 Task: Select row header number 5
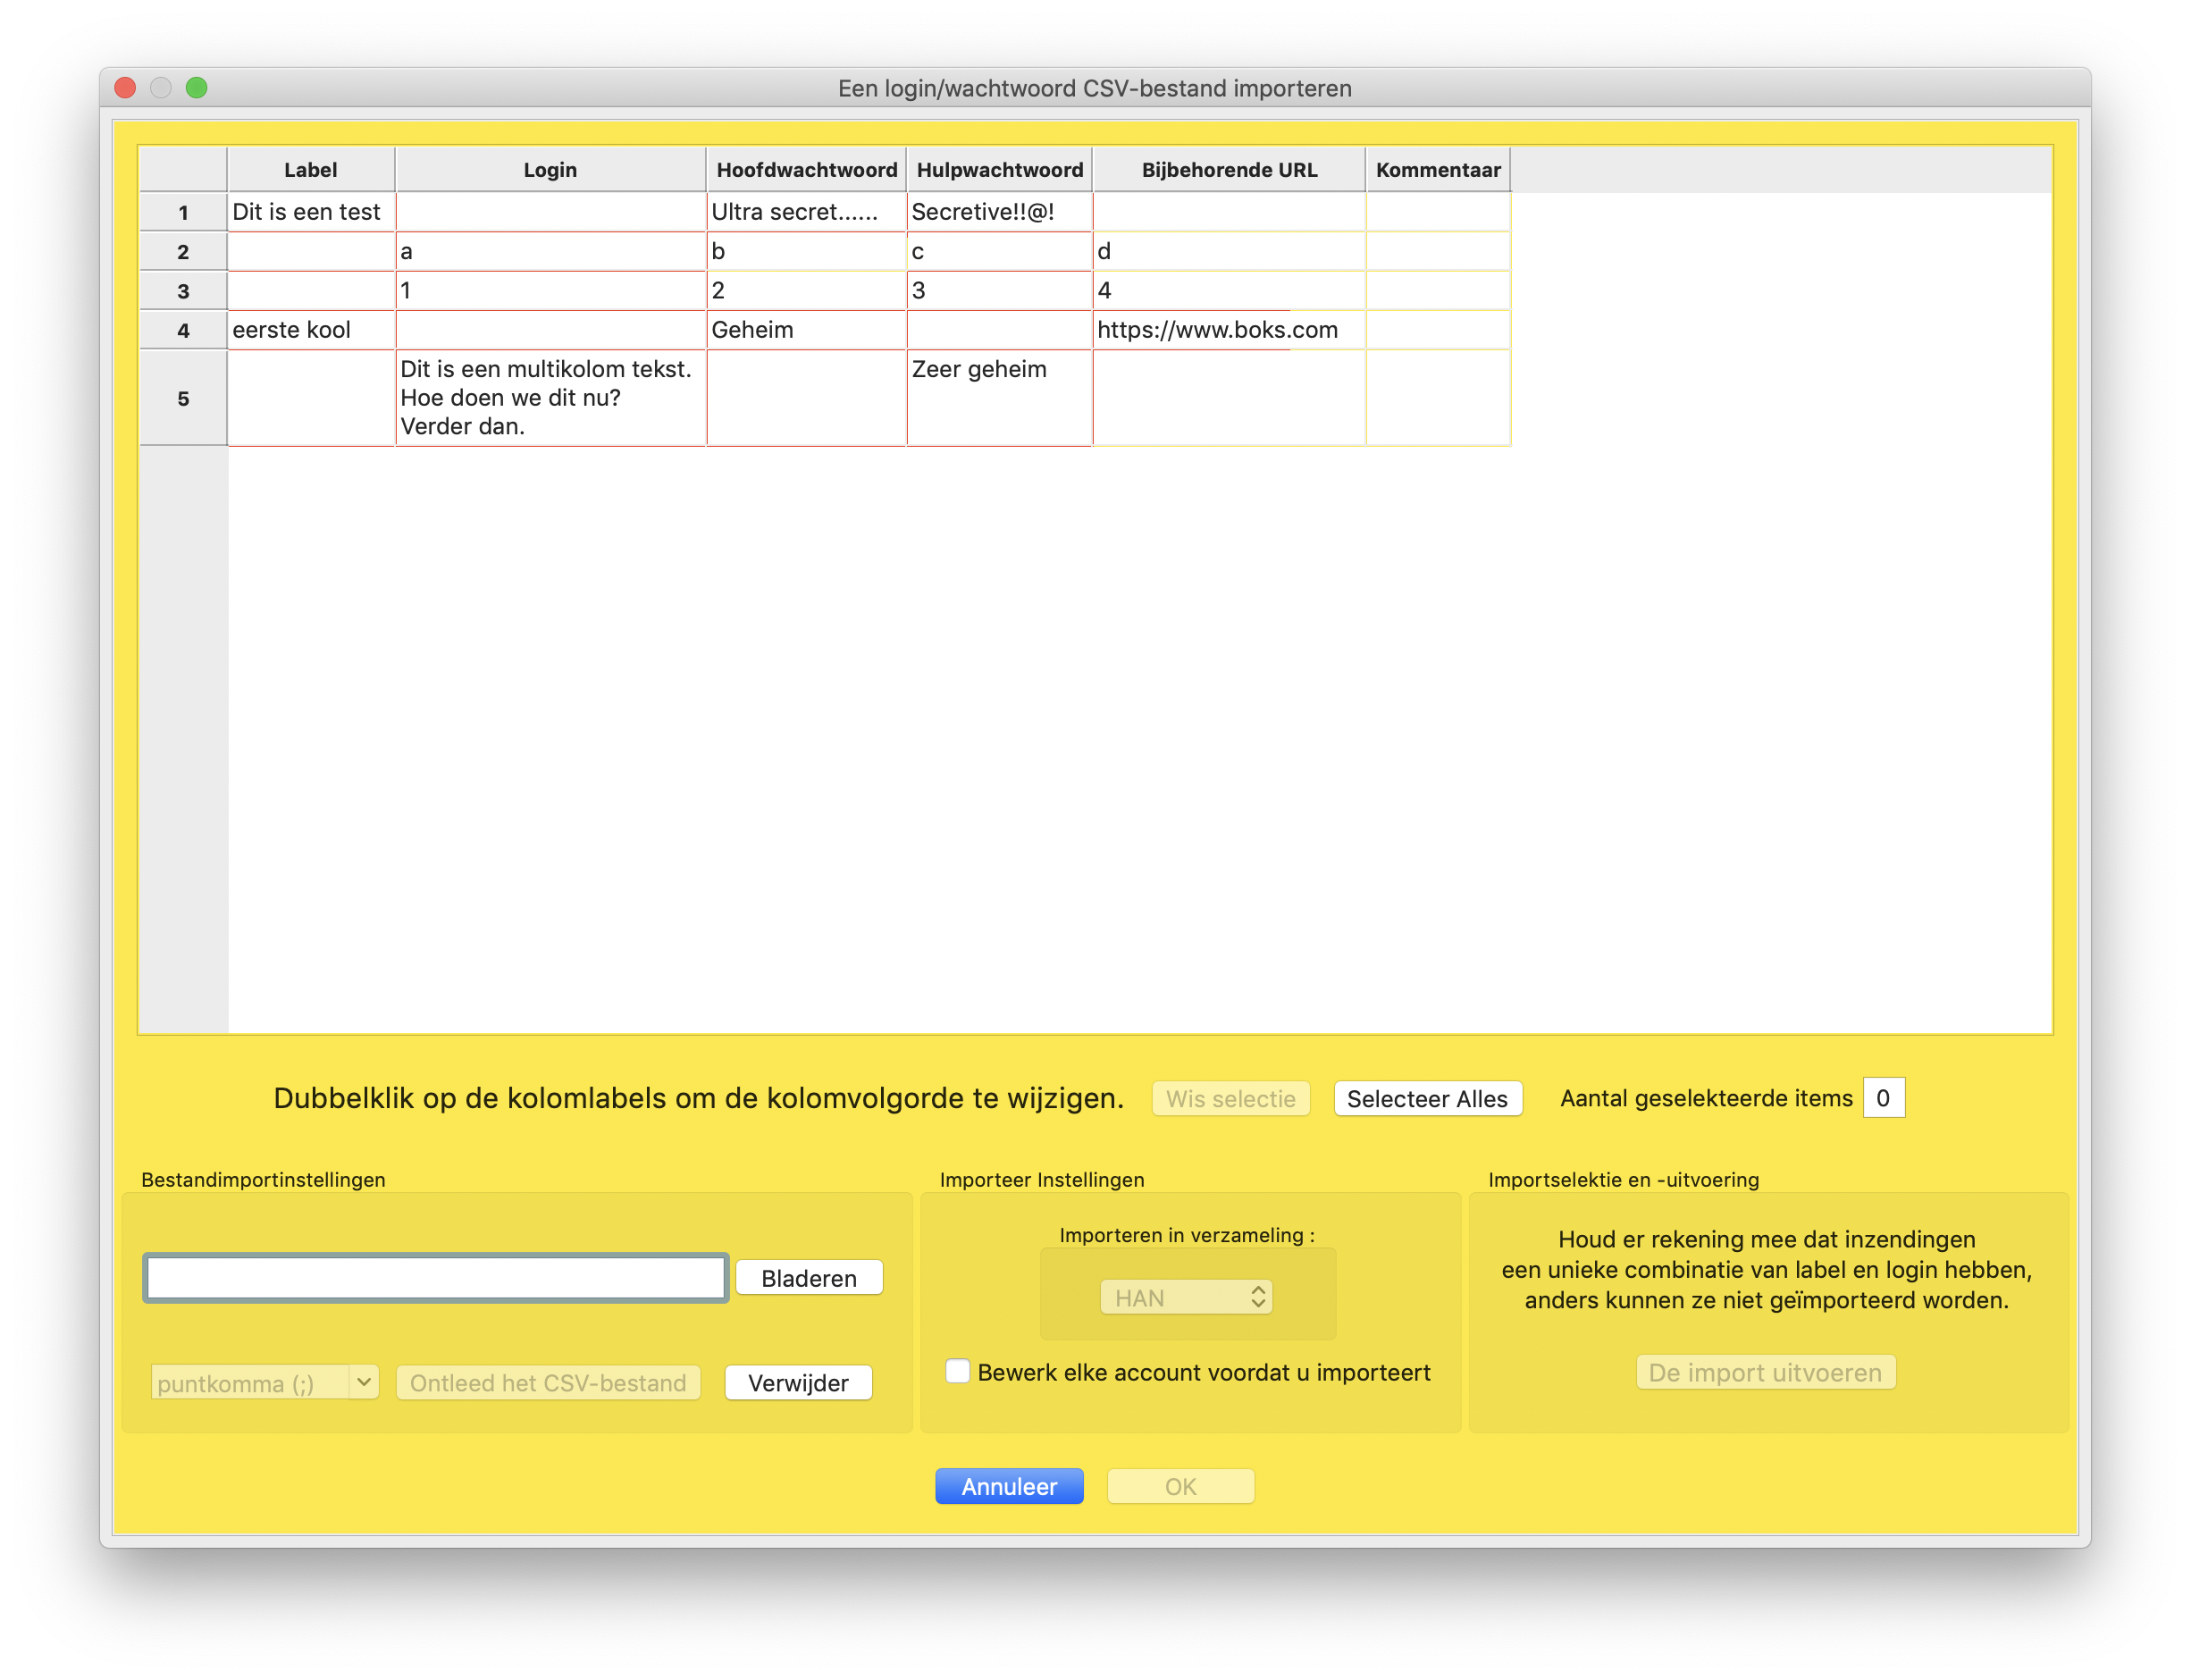click(x=183, y=398)
